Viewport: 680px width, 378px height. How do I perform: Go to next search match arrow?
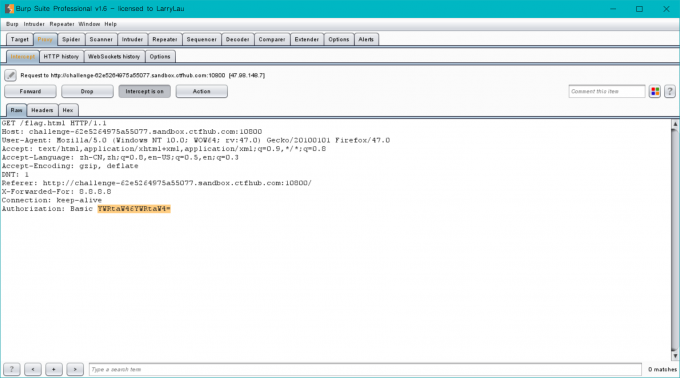coord(75,369)
